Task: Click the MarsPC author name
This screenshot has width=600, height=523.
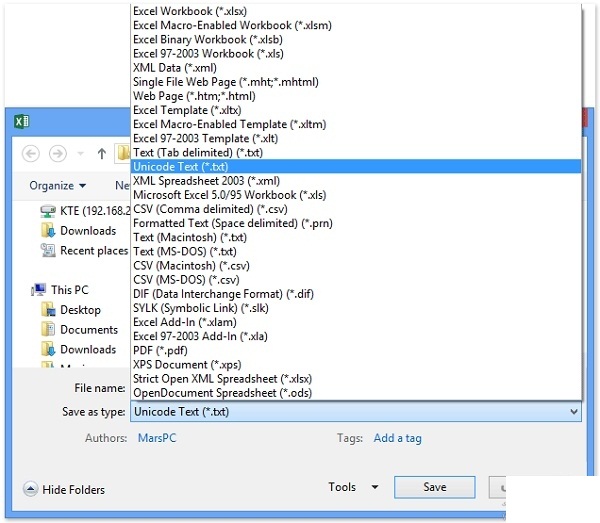Action: (x=159, y=438)
